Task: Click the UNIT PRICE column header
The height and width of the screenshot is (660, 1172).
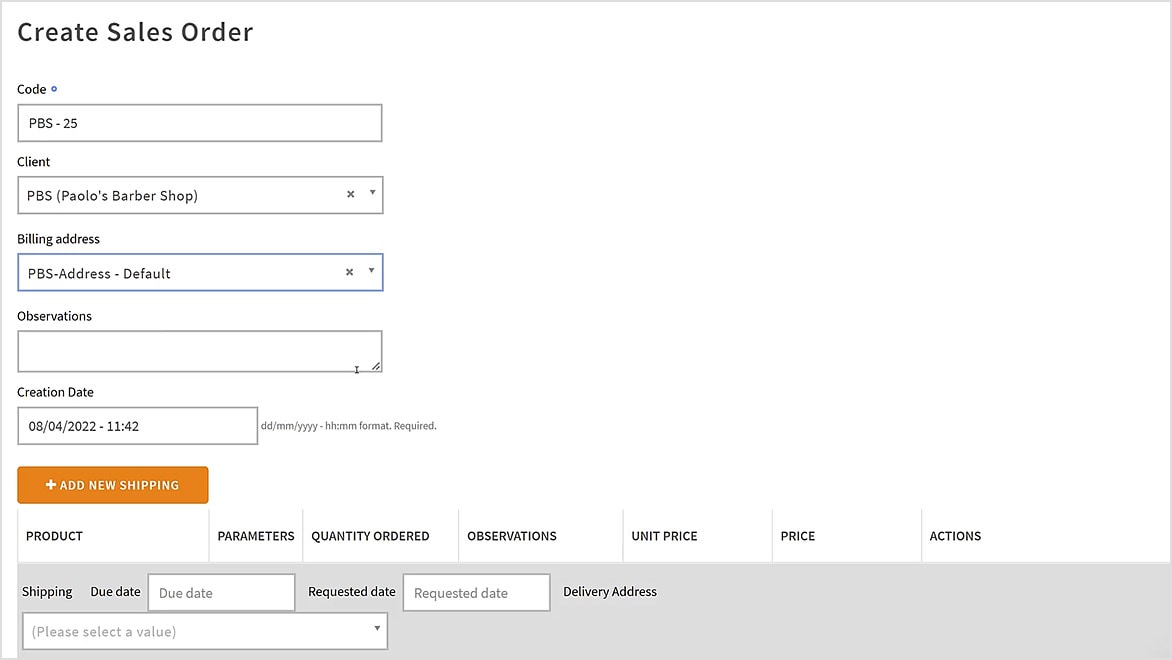Action: 663,536
